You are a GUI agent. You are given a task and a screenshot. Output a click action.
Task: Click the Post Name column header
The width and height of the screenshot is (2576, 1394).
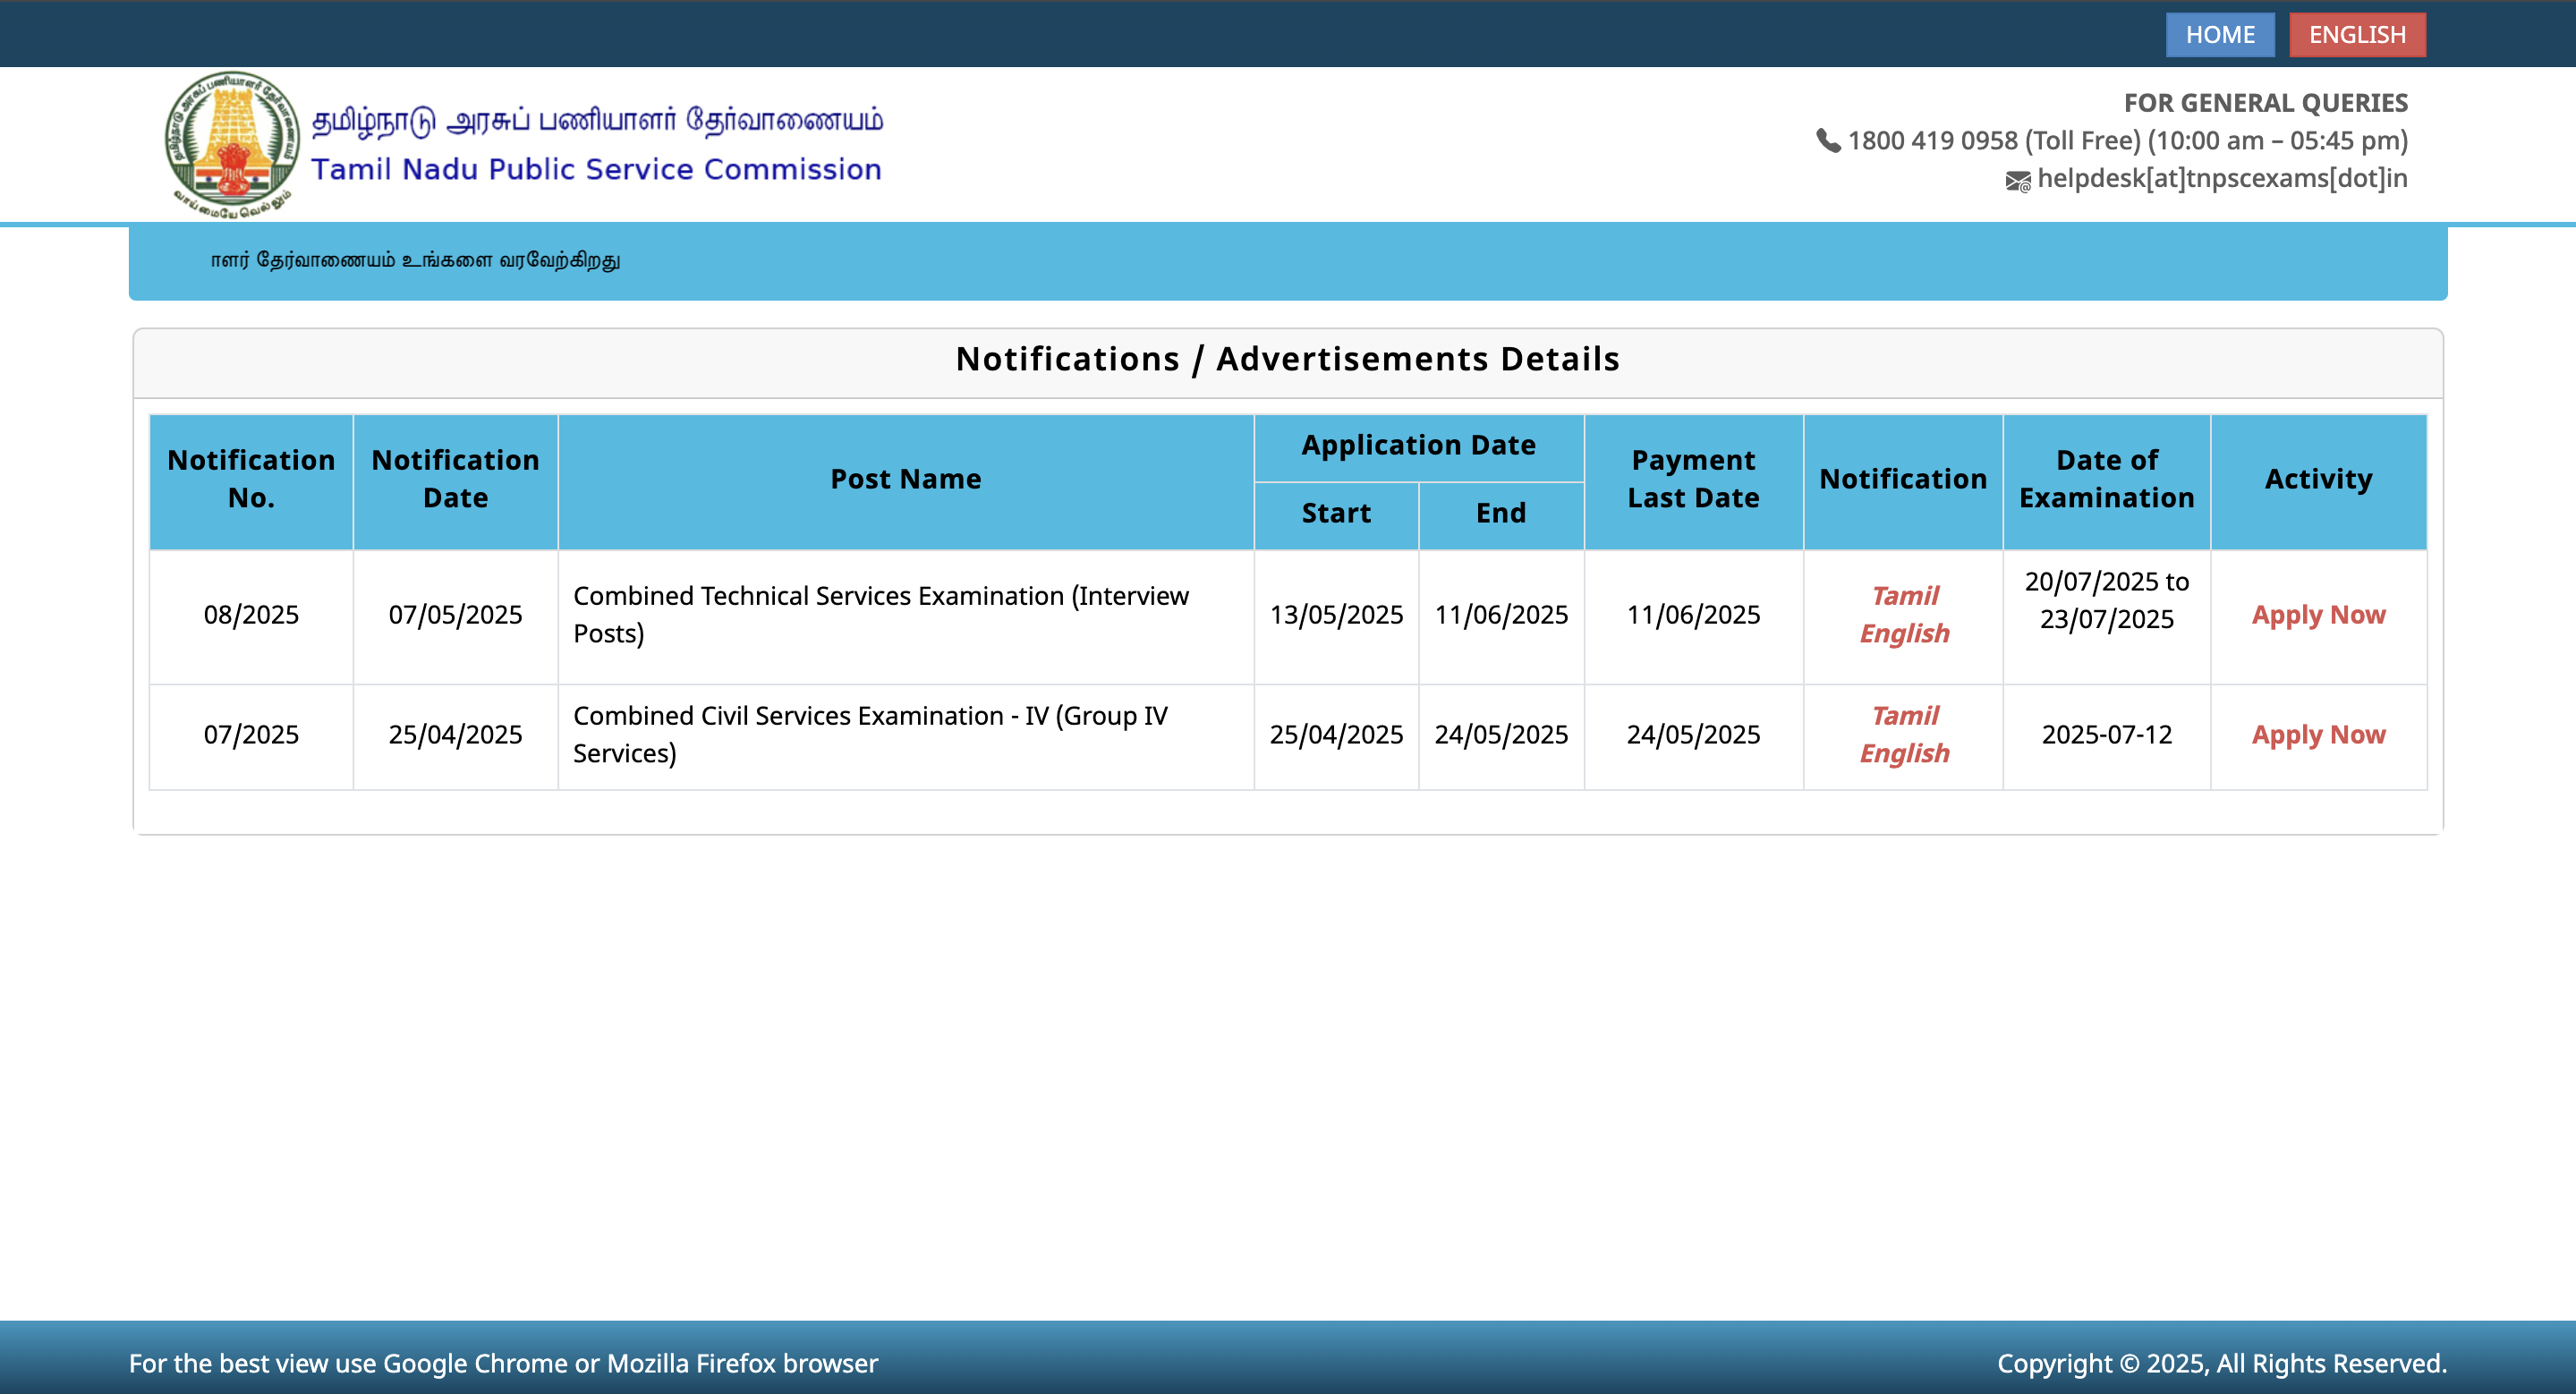(905, 480)
